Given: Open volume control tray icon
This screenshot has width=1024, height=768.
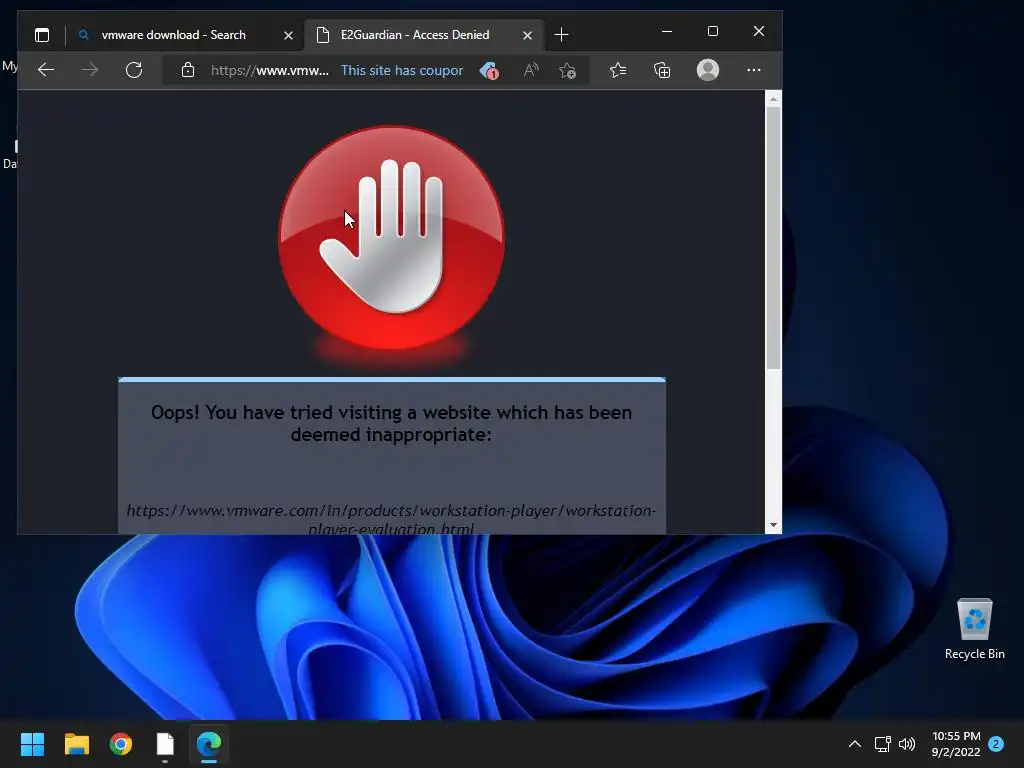Looking at the screenshot, I should point(906,744).
